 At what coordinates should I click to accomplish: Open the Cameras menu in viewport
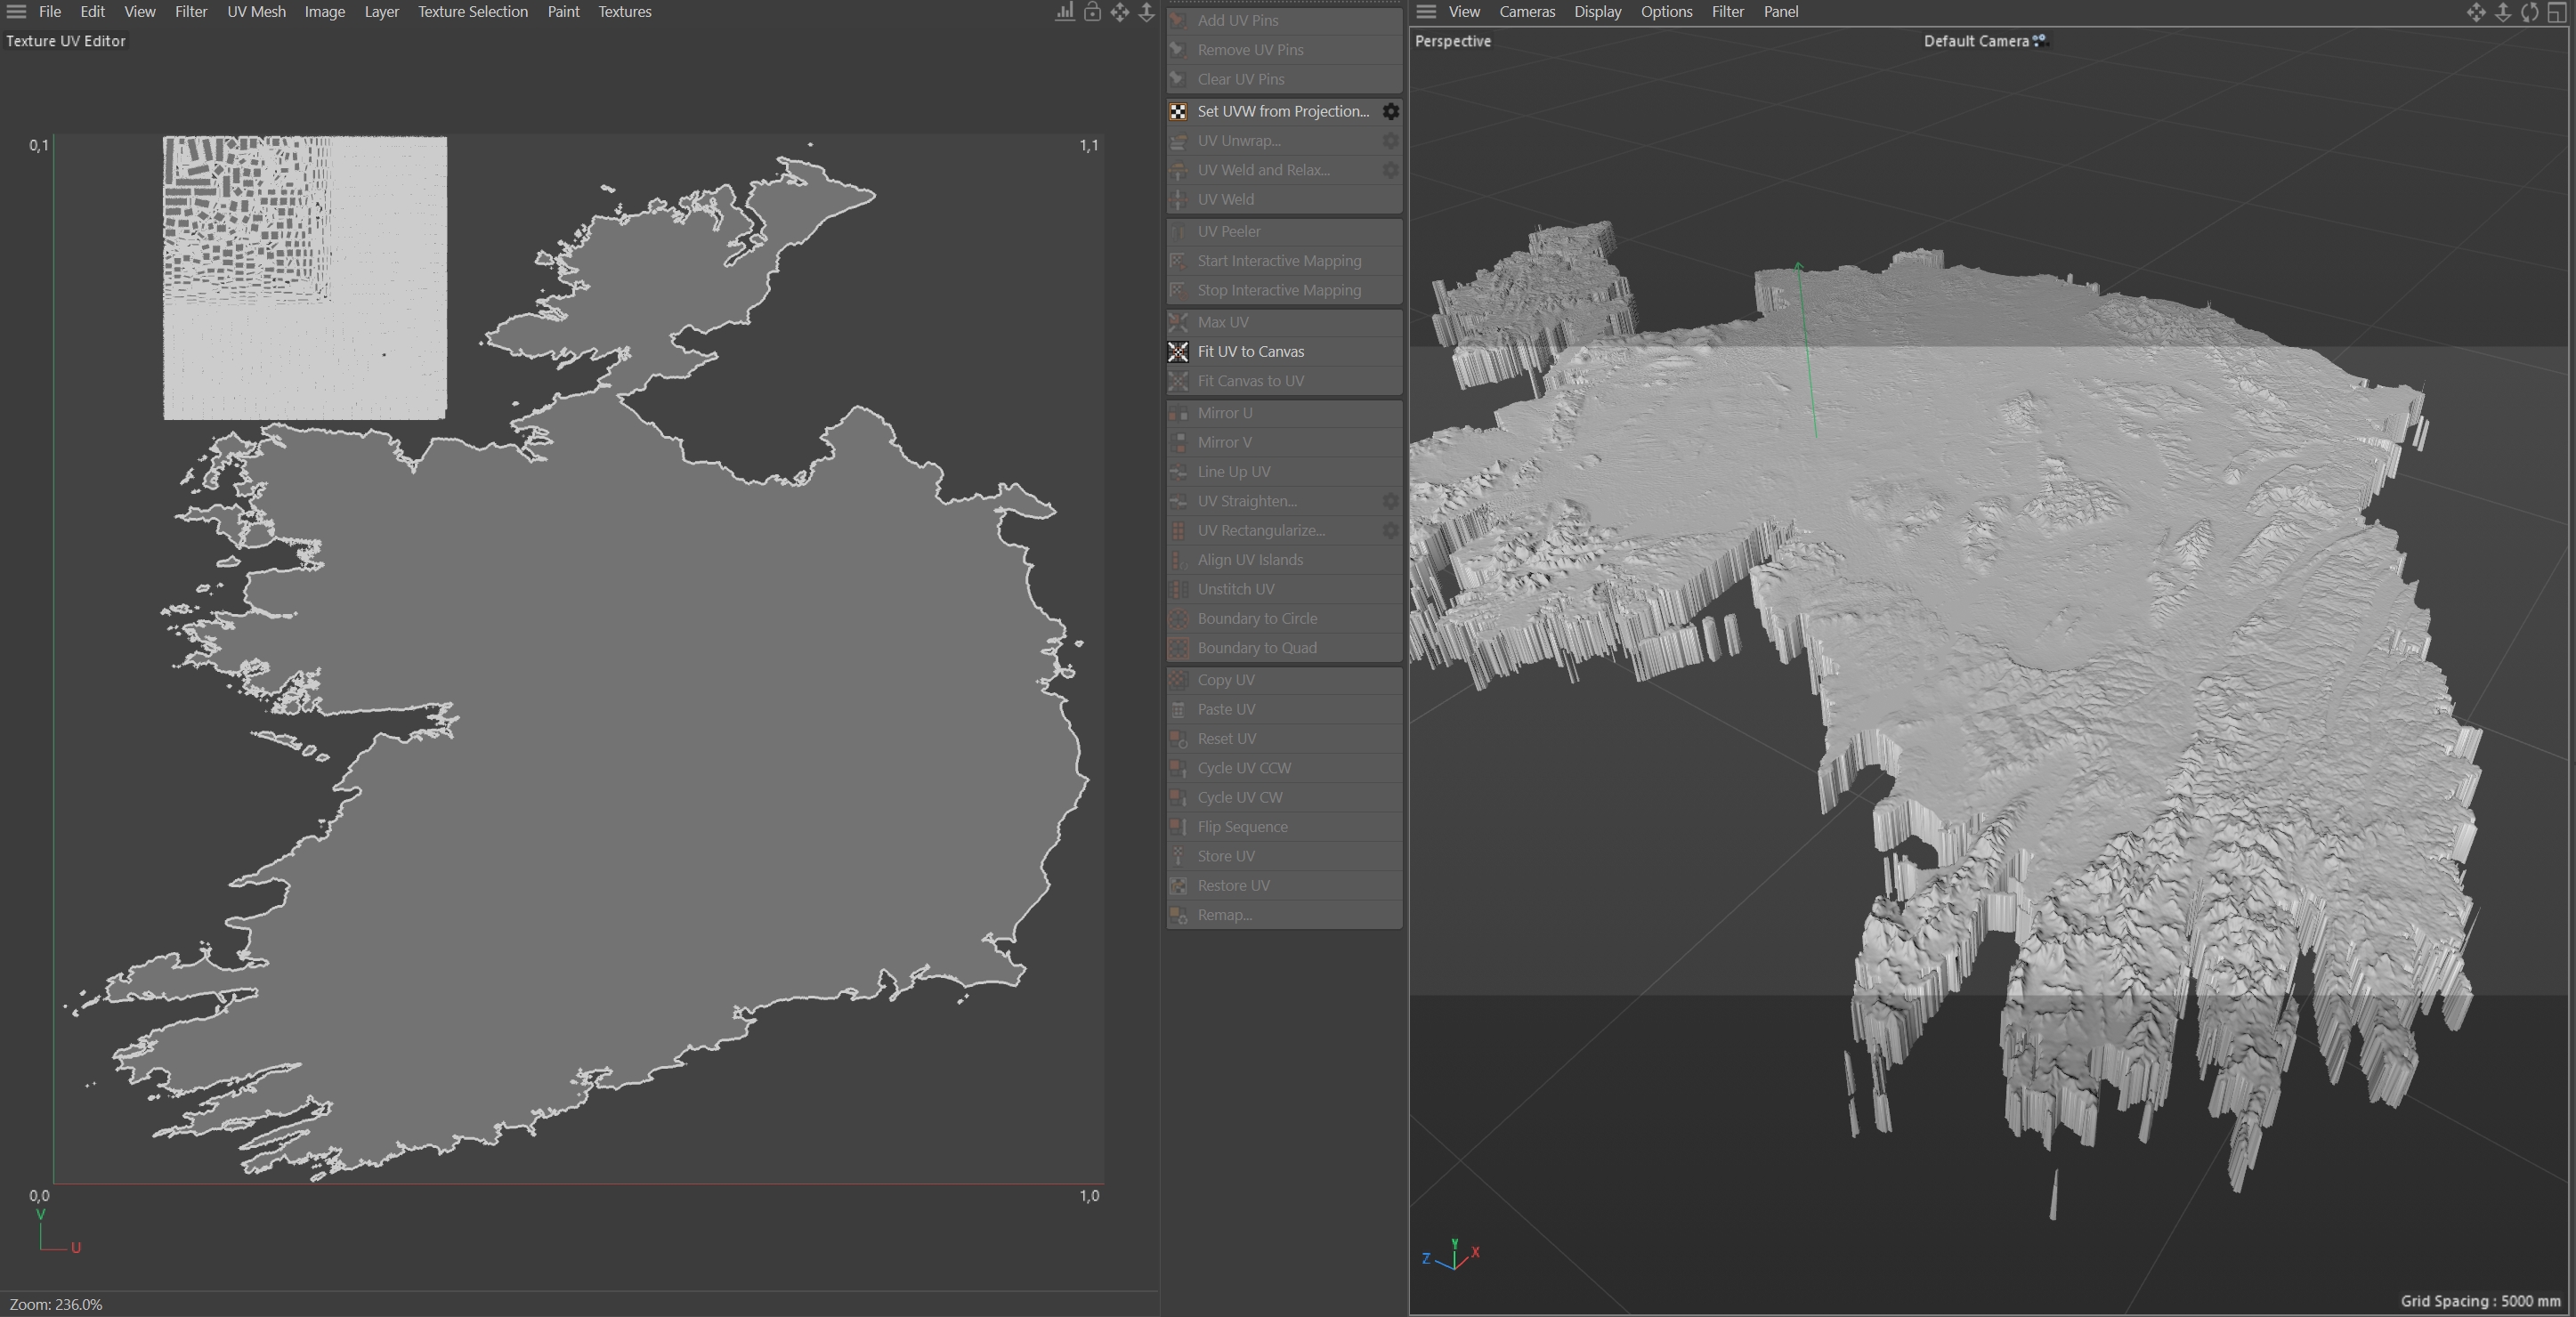point(1526,12)
